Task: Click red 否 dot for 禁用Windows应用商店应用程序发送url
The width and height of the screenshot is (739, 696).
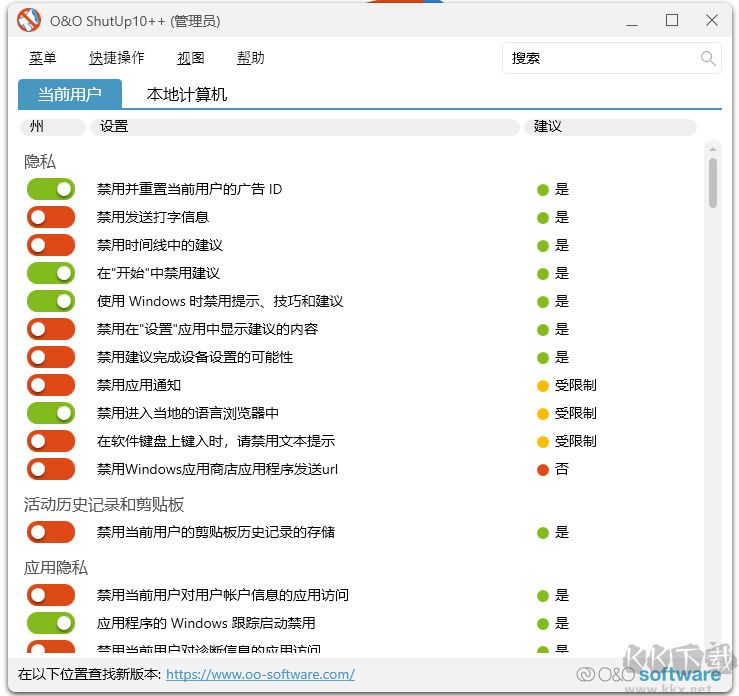Action: (x=542, y=470)
